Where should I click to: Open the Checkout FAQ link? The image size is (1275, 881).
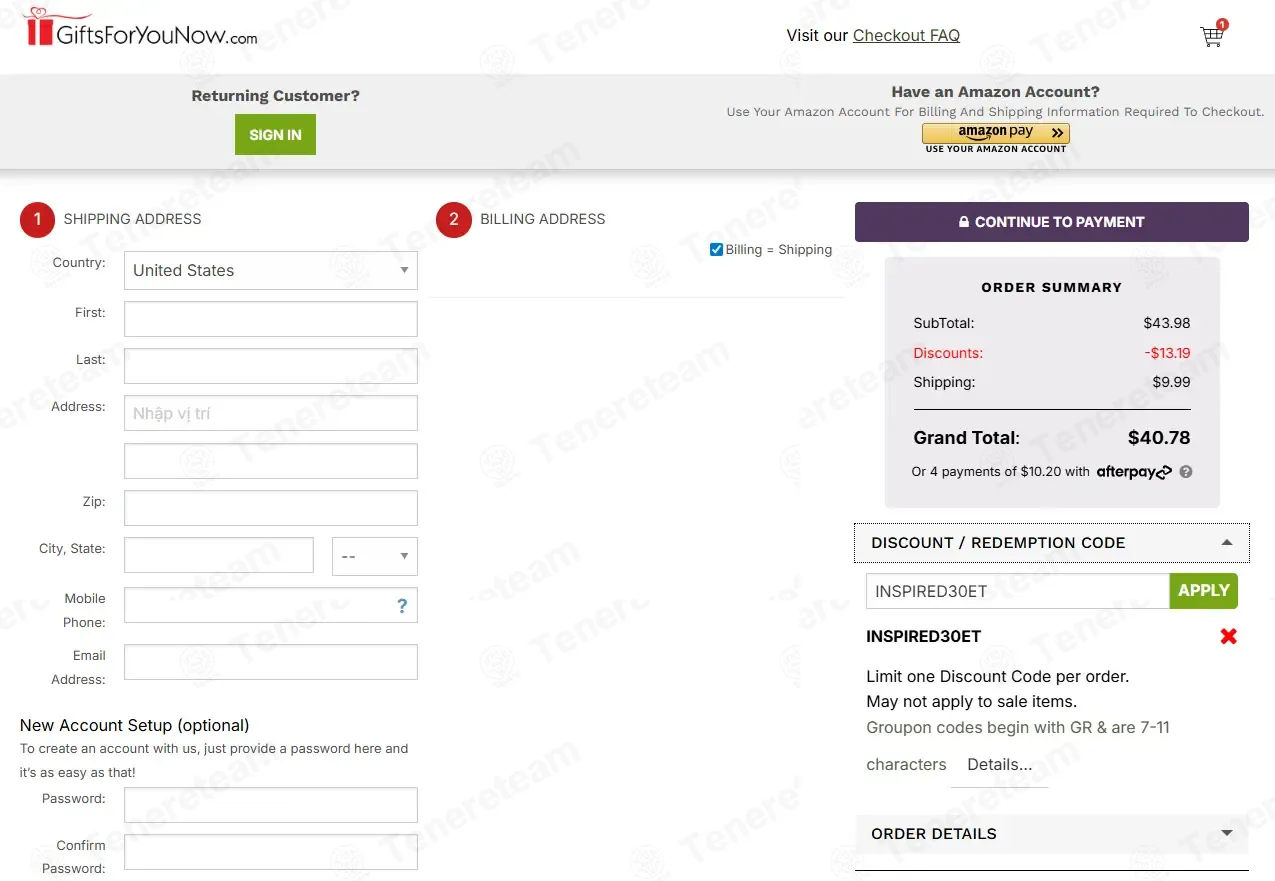(906, 35)
